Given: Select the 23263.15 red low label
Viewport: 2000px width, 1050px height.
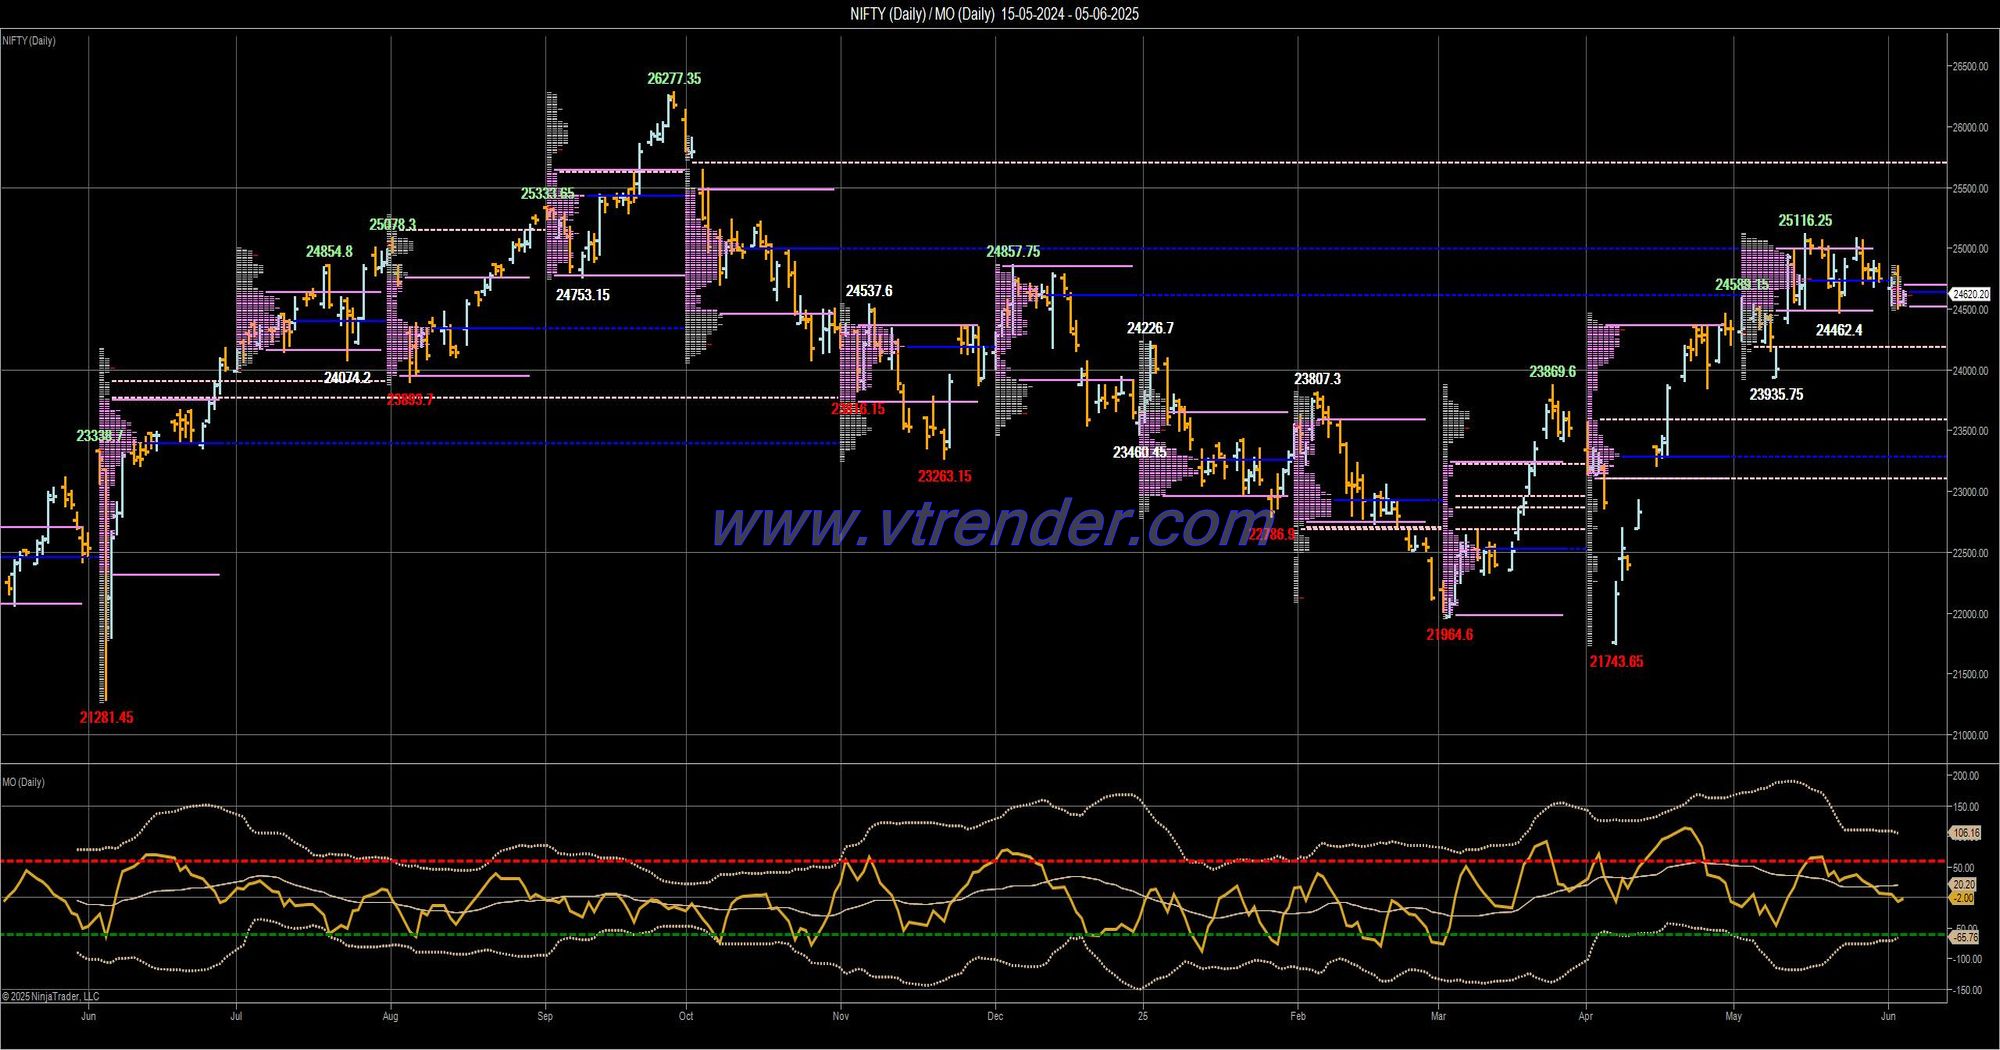Looking at the screenshot, I should 944,476.
